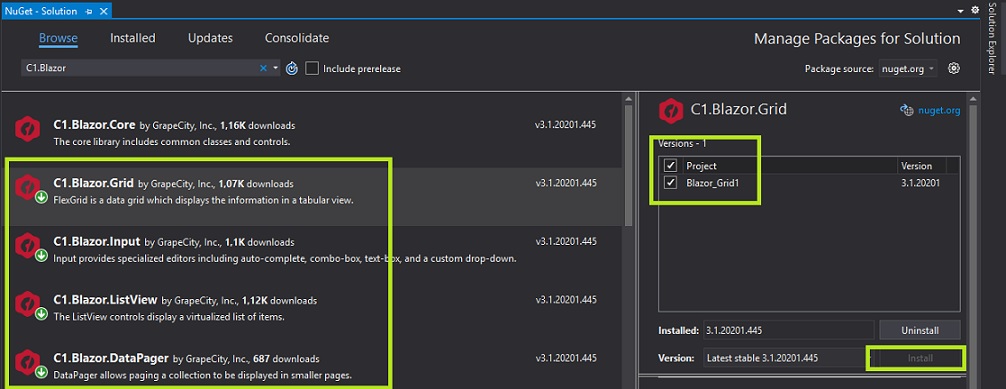Click the C1.Blazor.Grid logo in details pane
Viewport: 1006px width, 389px height.
pyautogui.click(x=670, y=110)
